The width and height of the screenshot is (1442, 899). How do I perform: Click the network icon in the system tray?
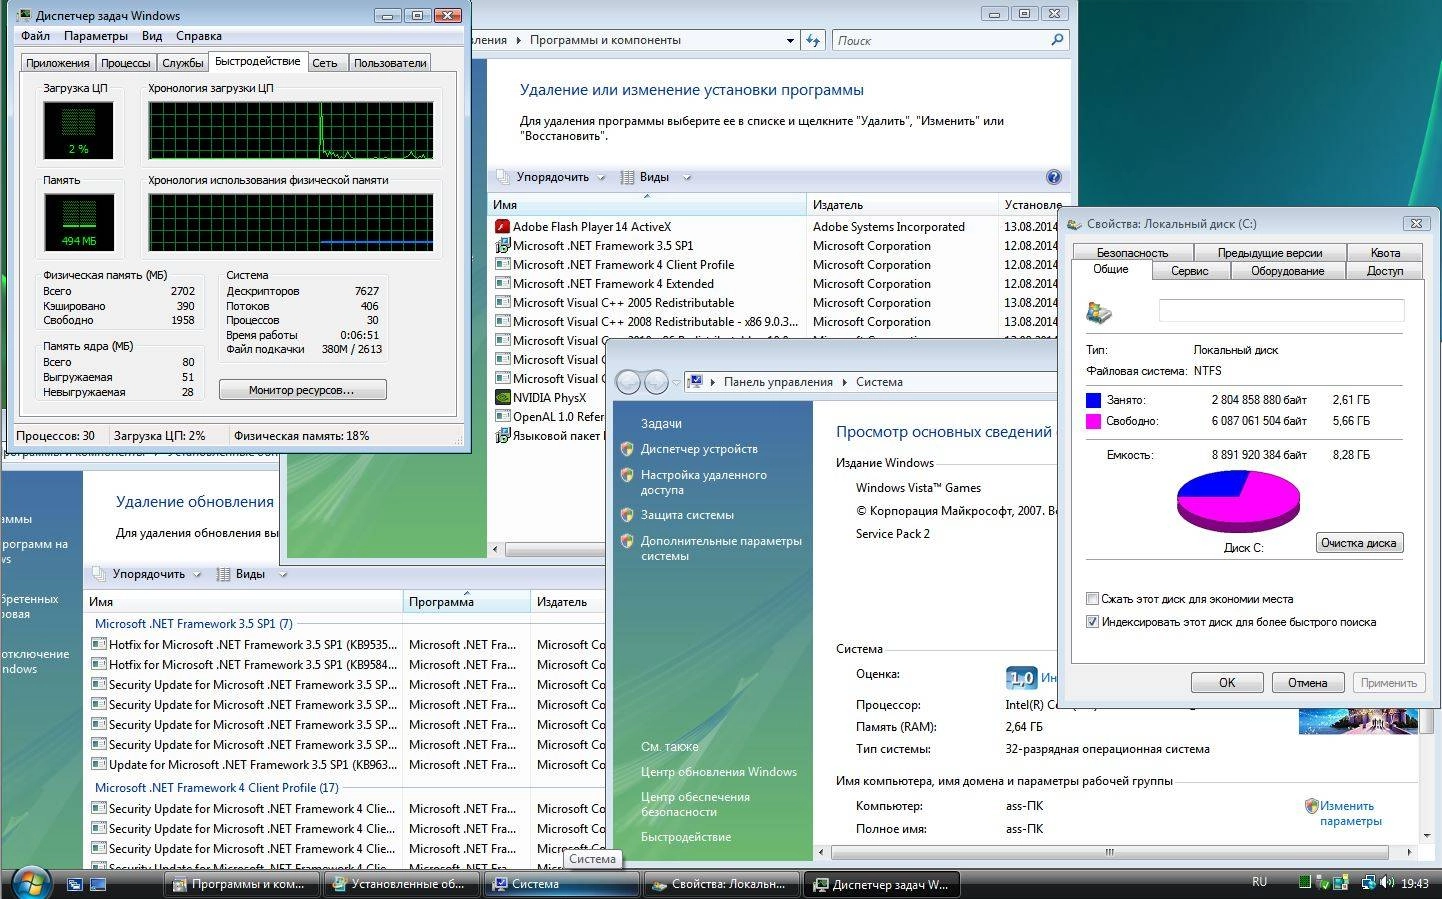click(1368, 883)
